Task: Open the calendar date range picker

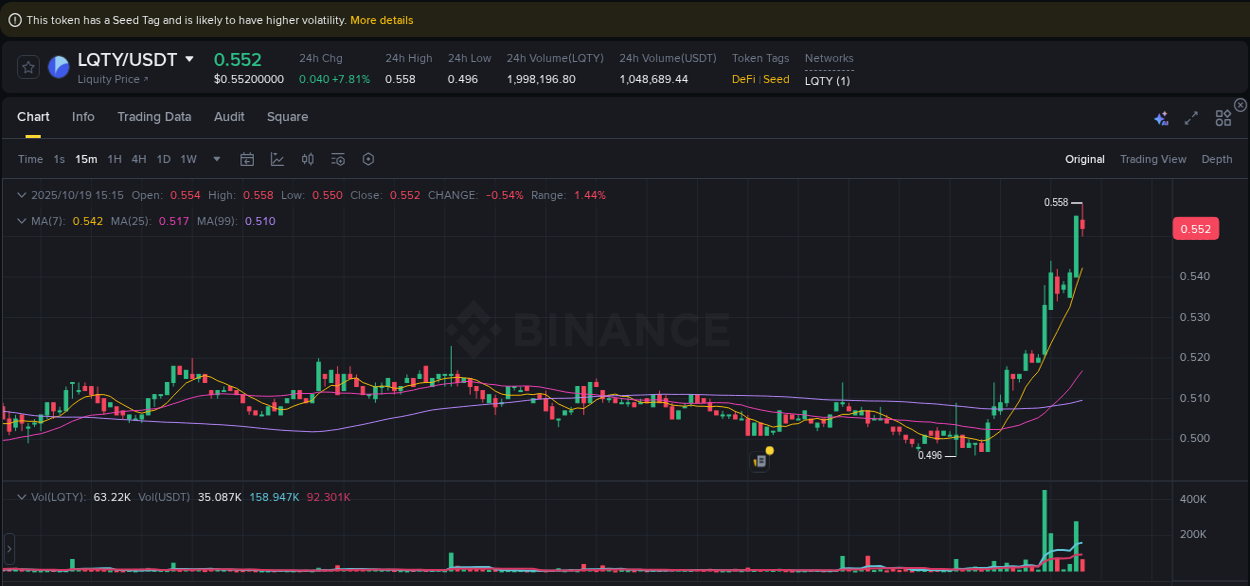Action: coord(247,159)
